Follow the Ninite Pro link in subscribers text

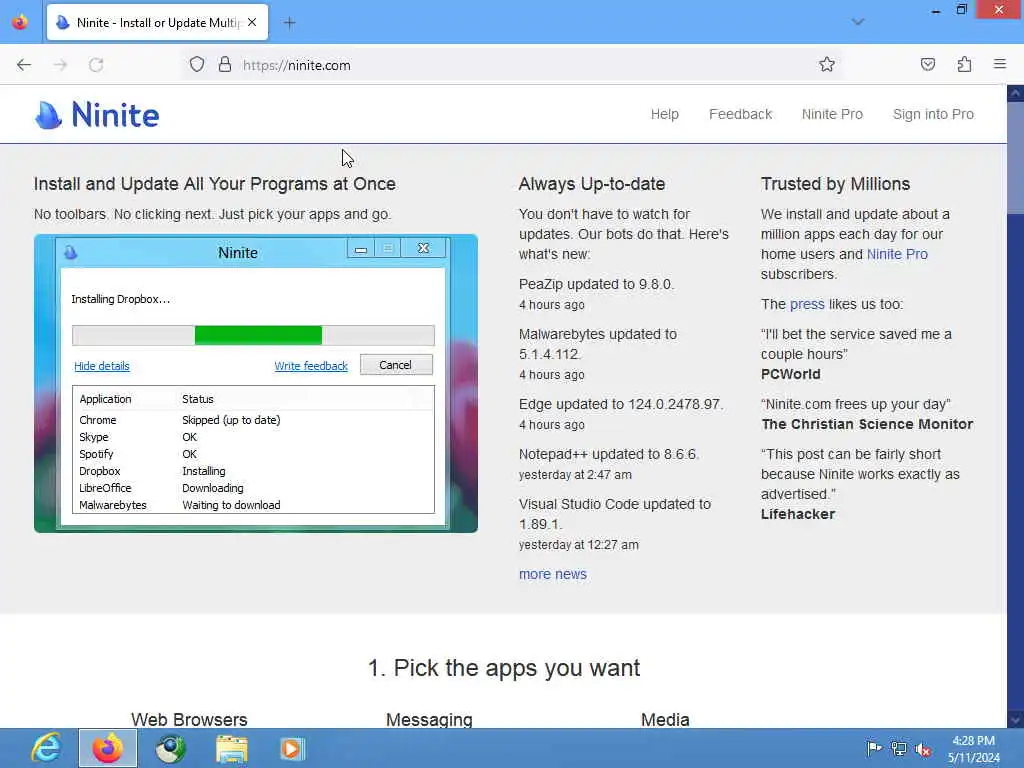(x=897, y=254)
